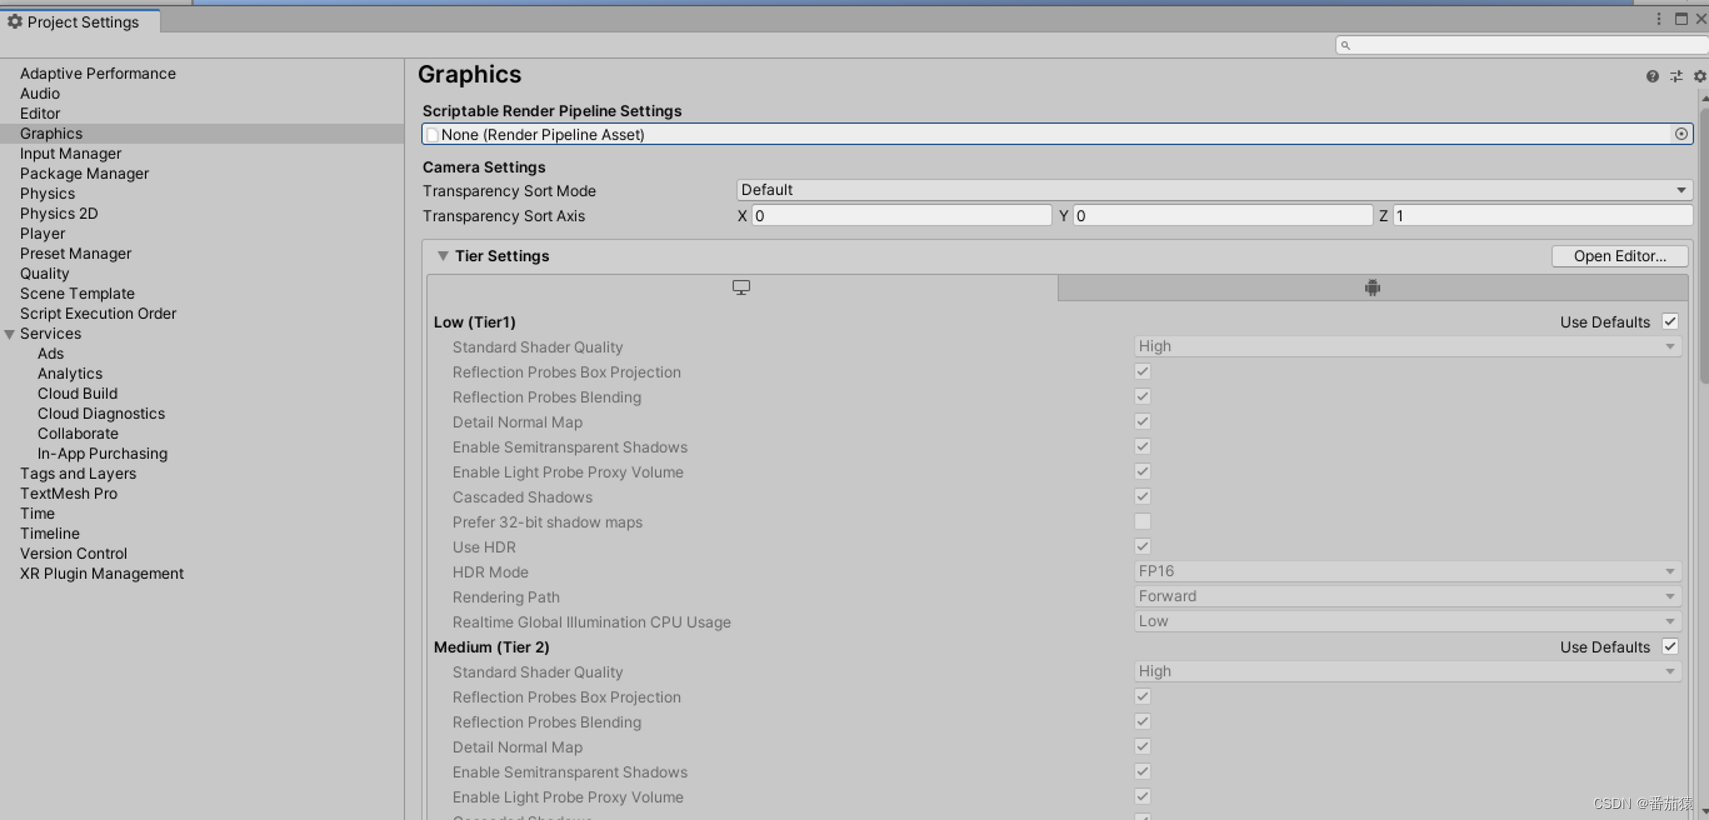Open the Transparency Sort Mode dropdown

[1214, 190]
